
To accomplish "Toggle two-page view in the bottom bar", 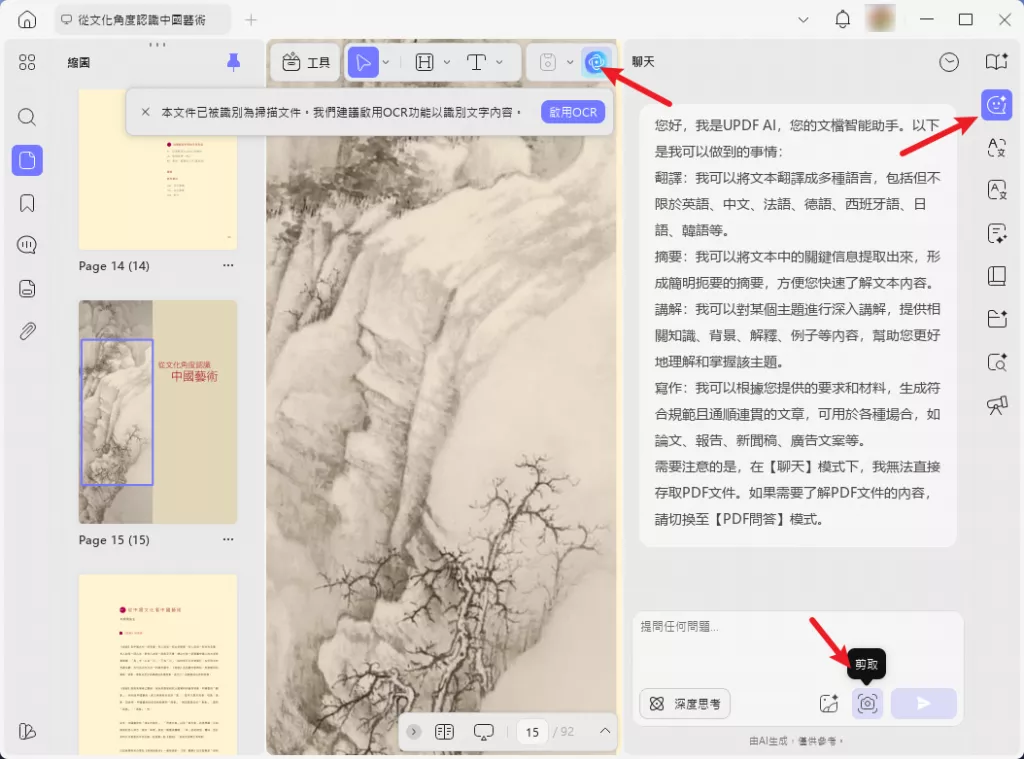I will 445,731.
